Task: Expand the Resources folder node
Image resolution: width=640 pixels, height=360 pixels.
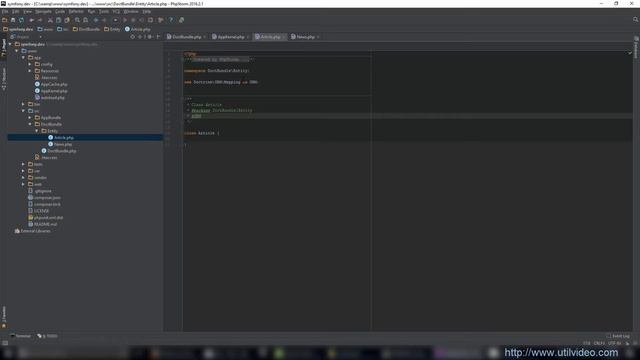Action: [x=30, y=71]
